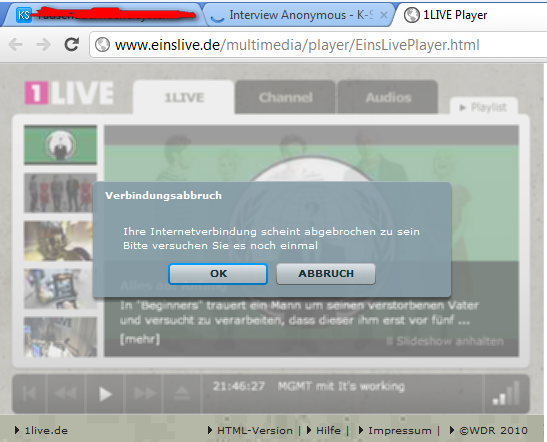
Task: Switch to the Channel tab
Action: tap(285, 97)
